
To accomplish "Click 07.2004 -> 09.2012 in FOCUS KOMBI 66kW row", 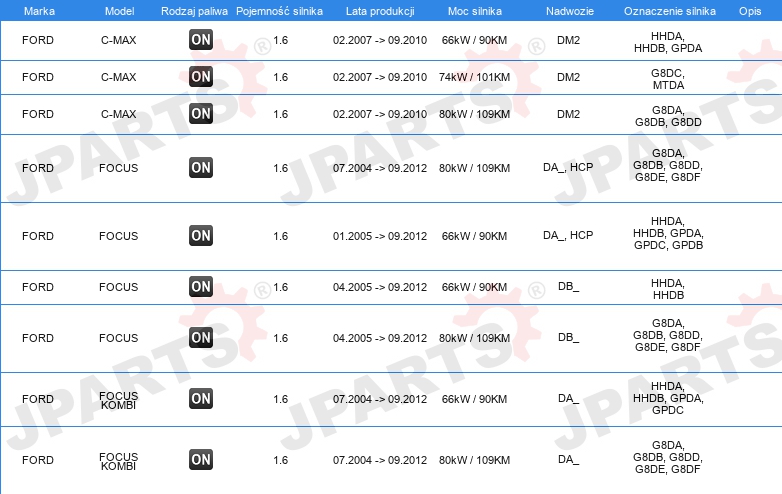I will coord(380,399).
